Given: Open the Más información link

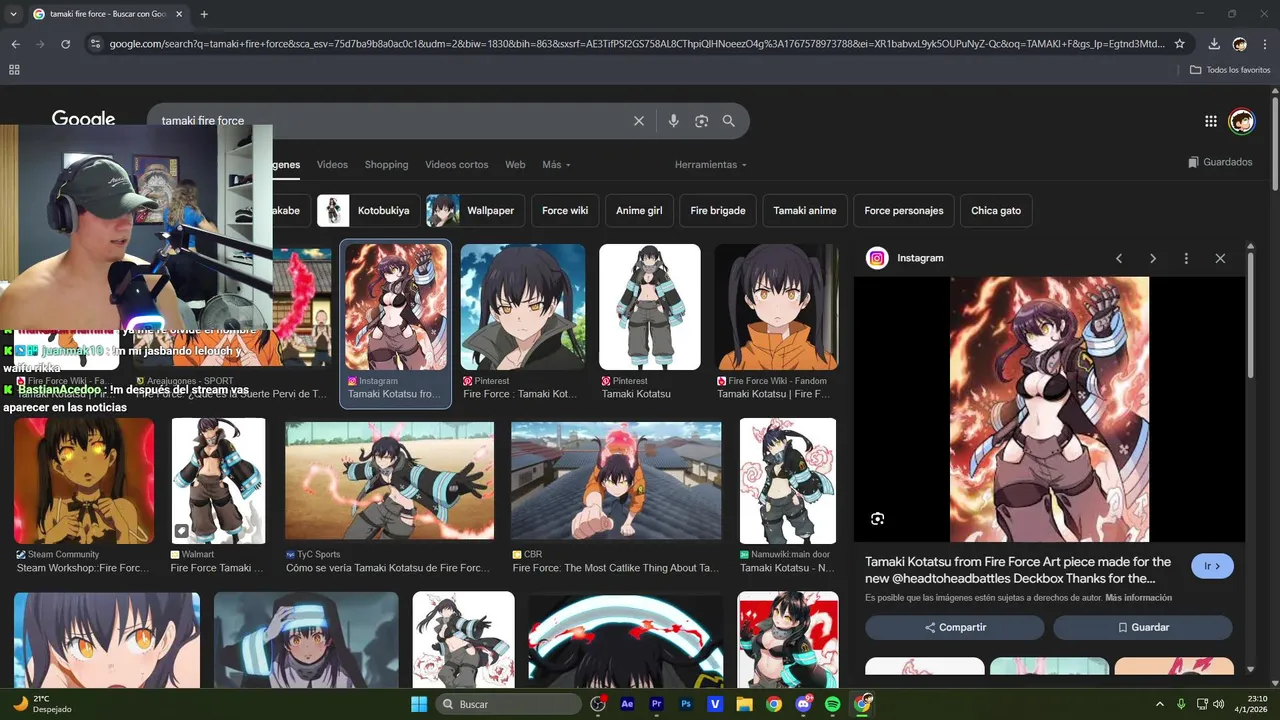Looking at the screenshot, I should click(1138, 598).
